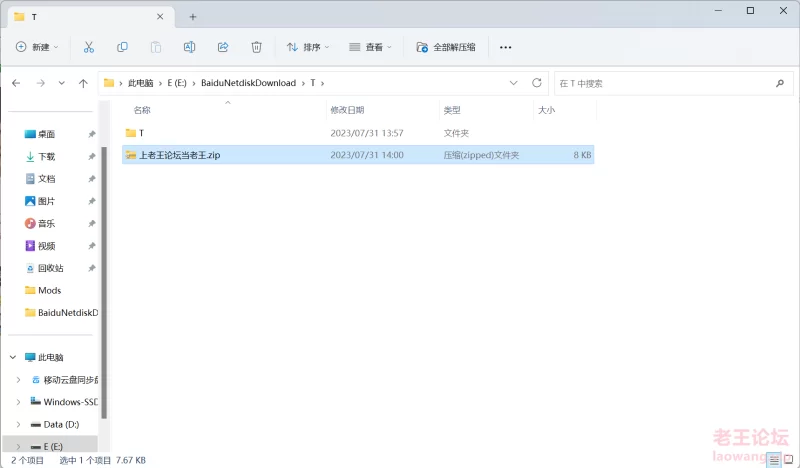Open the 下载 quick access folder
Screen dimensions: 800x468
[x=47, y=156]
